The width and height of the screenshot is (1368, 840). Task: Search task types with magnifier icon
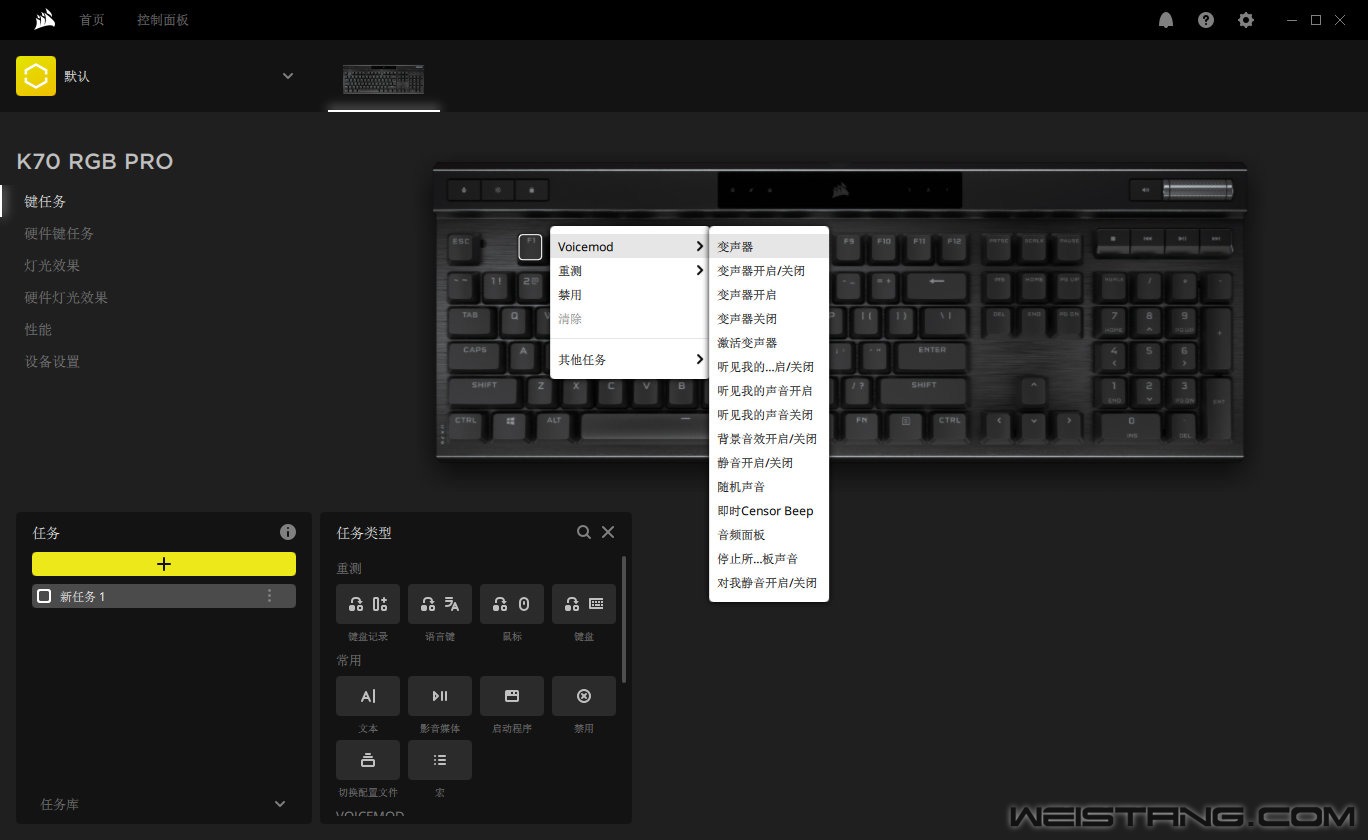pos(584,532)
